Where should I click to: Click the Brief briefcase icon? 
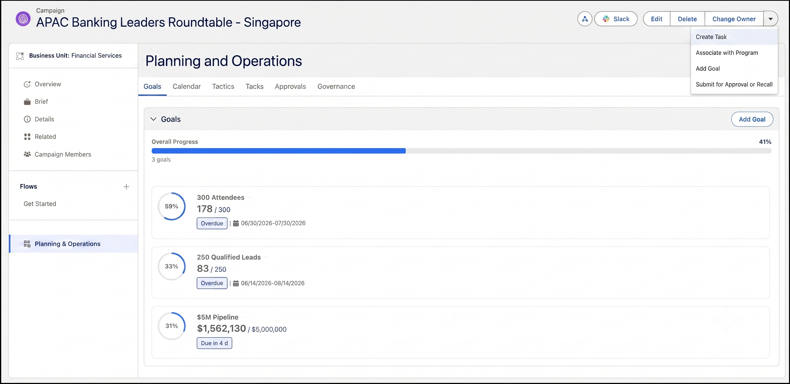(x=27, y=102)
